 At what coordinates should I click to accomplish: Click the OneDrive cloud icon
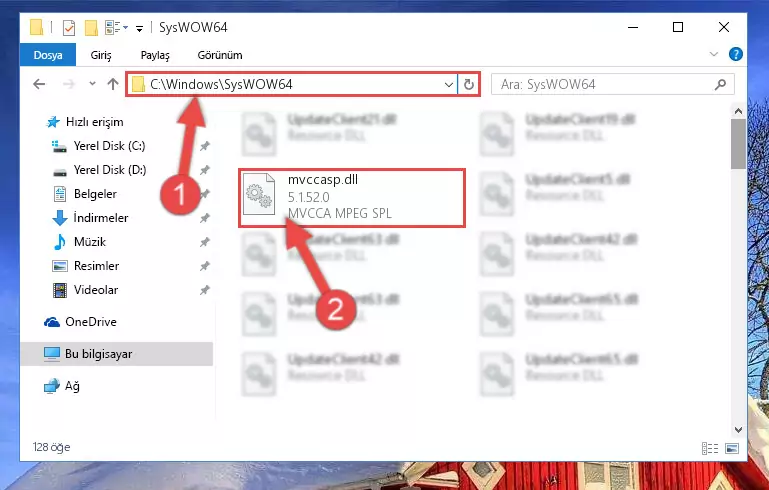pos(51,322)
